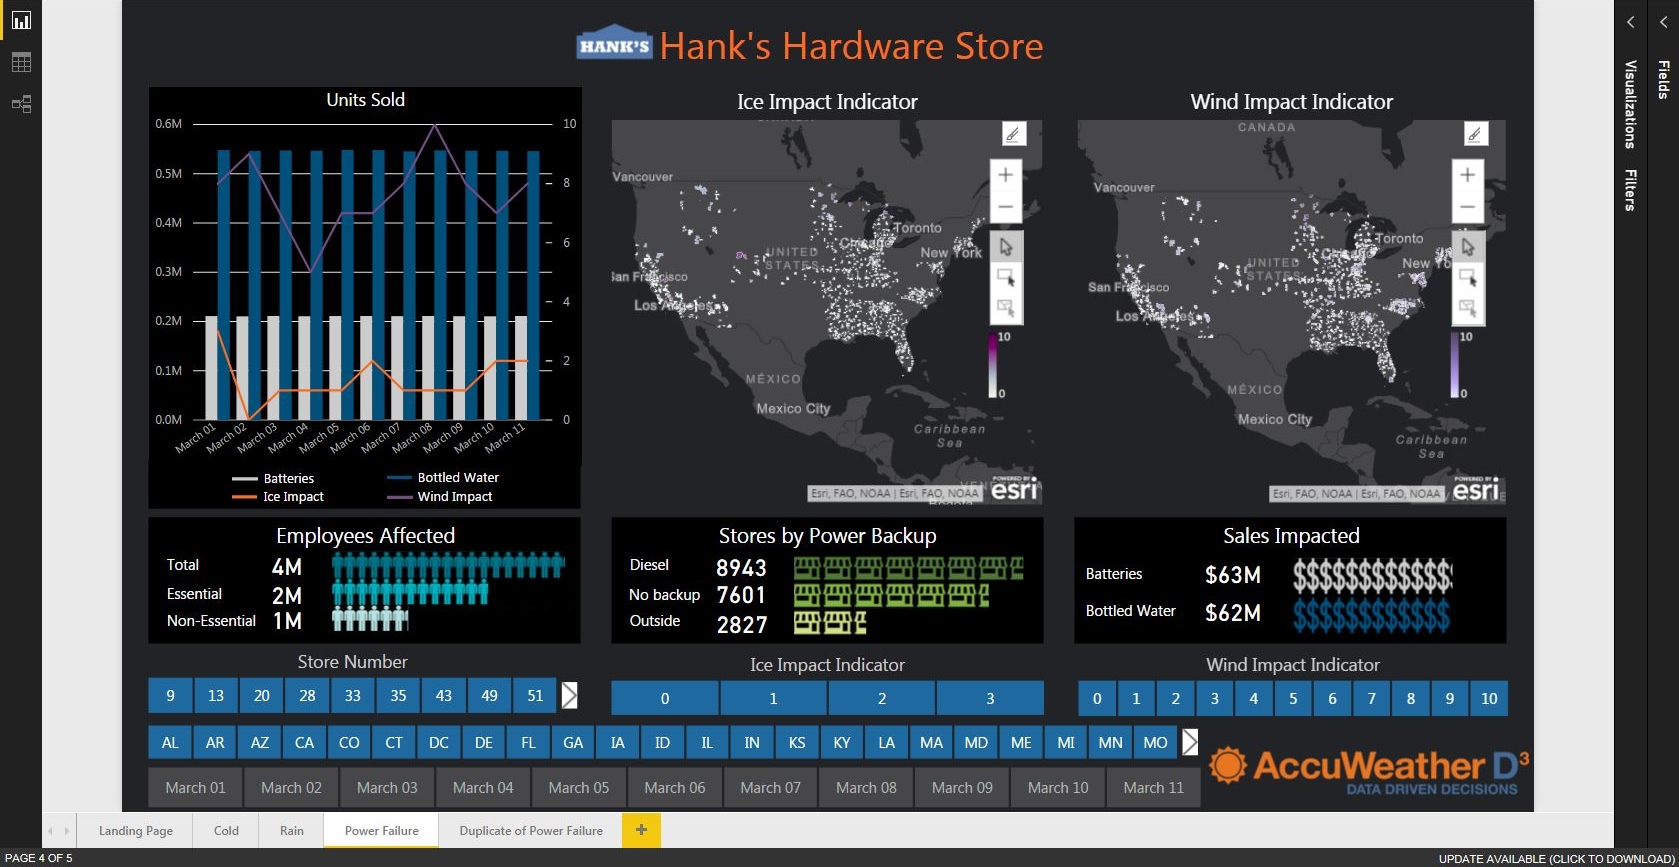Switch to the Rain tab
The image size is (1679, 867).
pos(292,830)
